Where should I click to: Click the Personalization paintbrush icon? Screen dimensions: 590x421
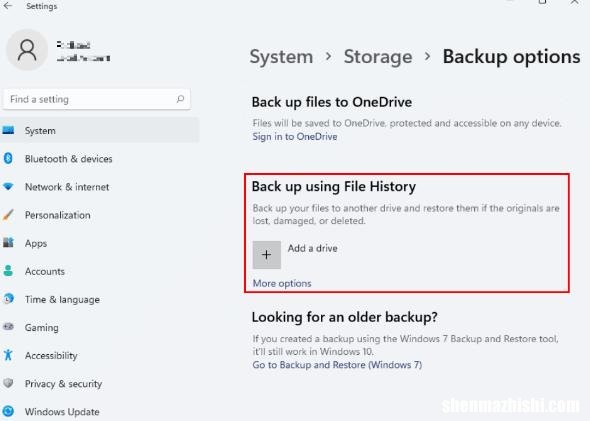pos(8,215)
